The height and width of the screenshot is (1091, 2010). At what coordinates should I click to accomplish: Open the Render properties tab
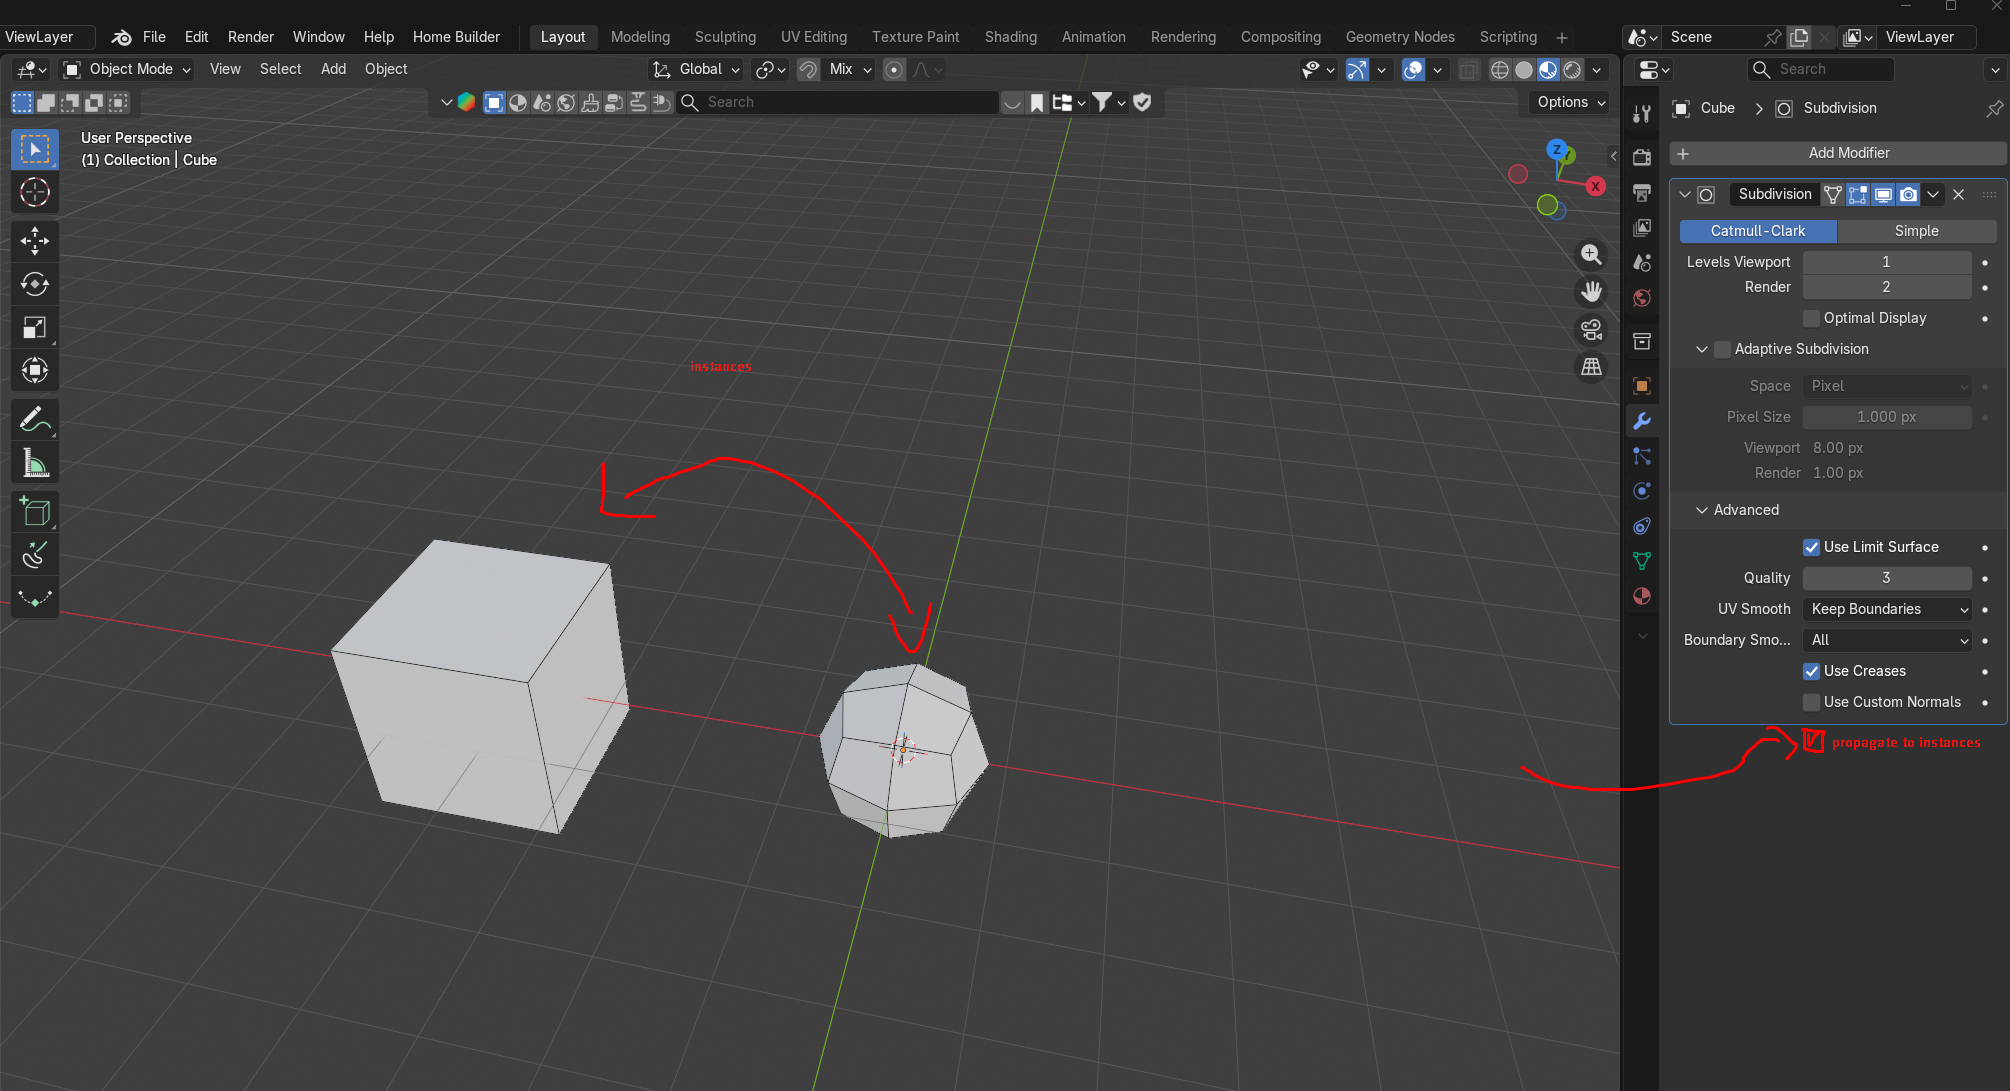1641,157
